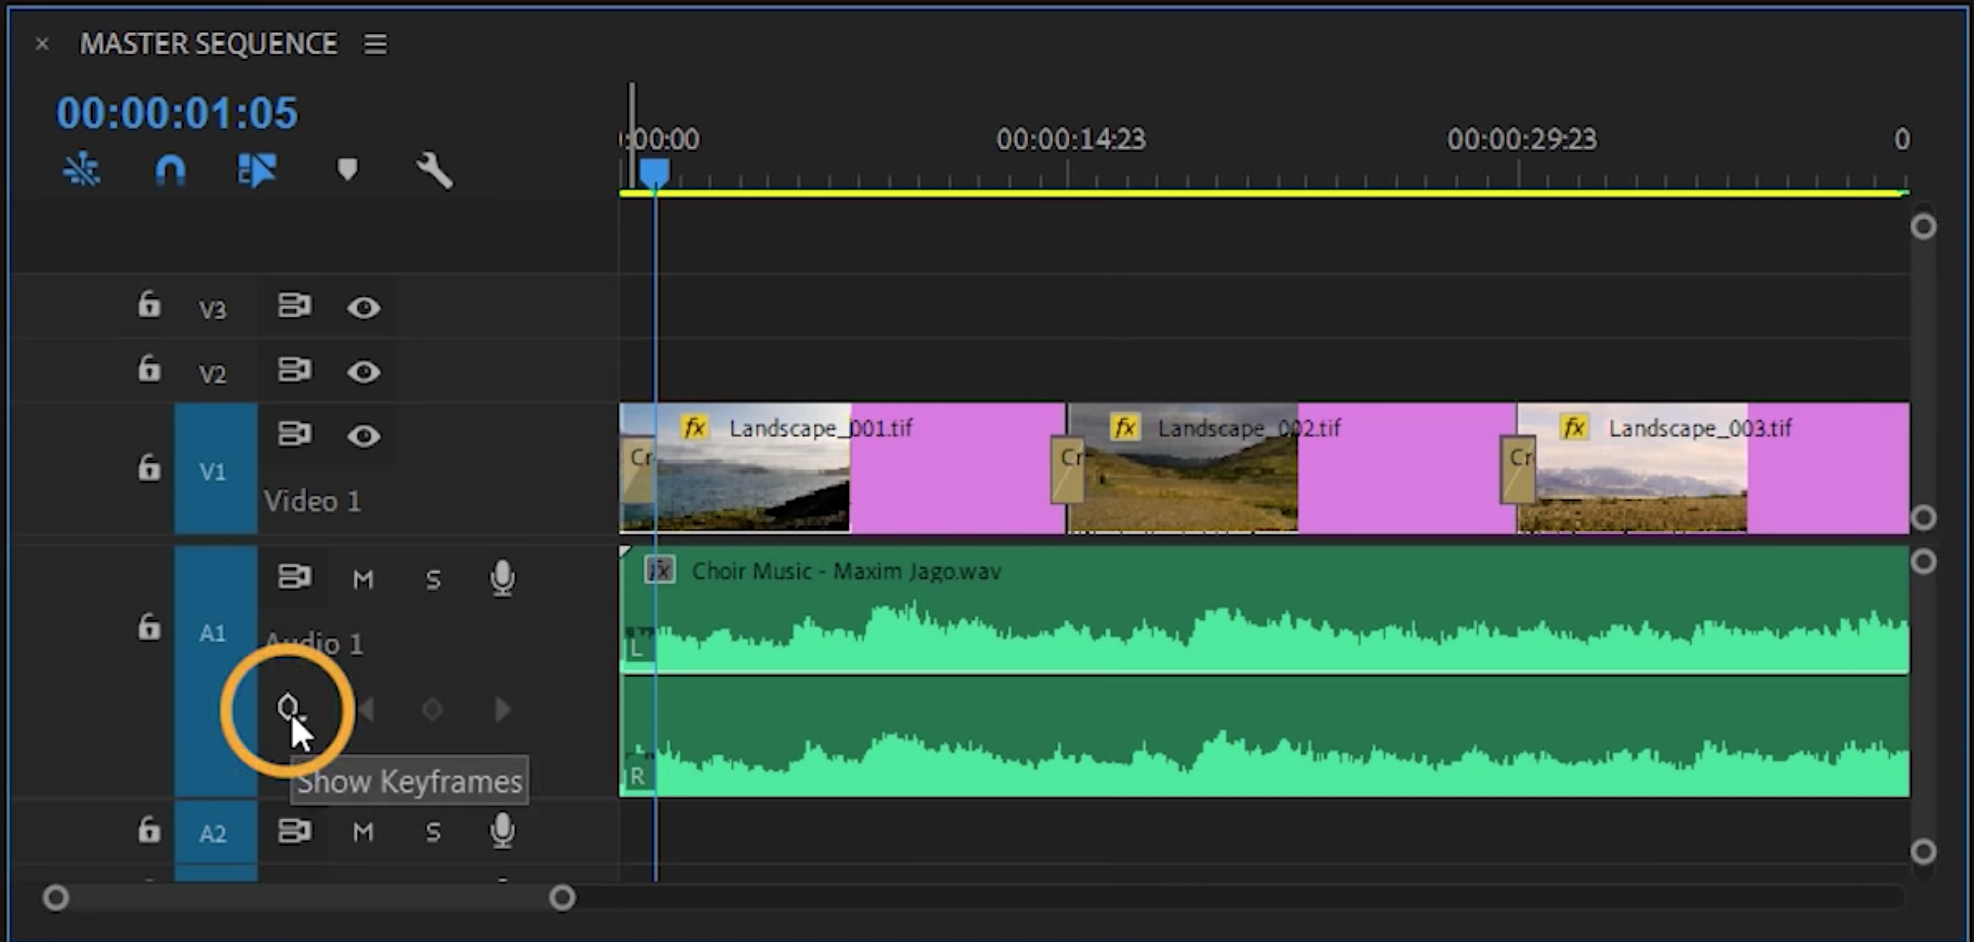Solo track A1
Image resolution: width=1974 pixels, height=942 pixels.
[x=433, y=579]
